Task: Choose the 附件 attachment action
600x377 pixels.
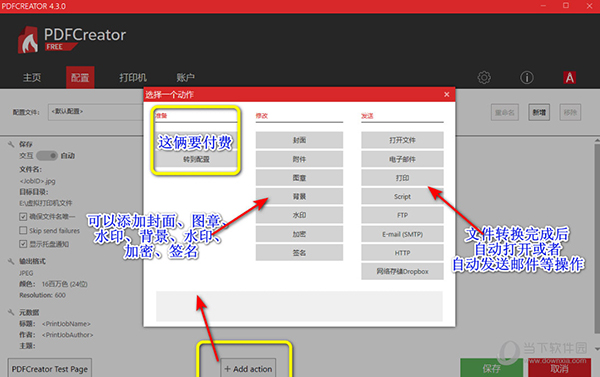Action: pyautogui.click(x=299, y=159)
